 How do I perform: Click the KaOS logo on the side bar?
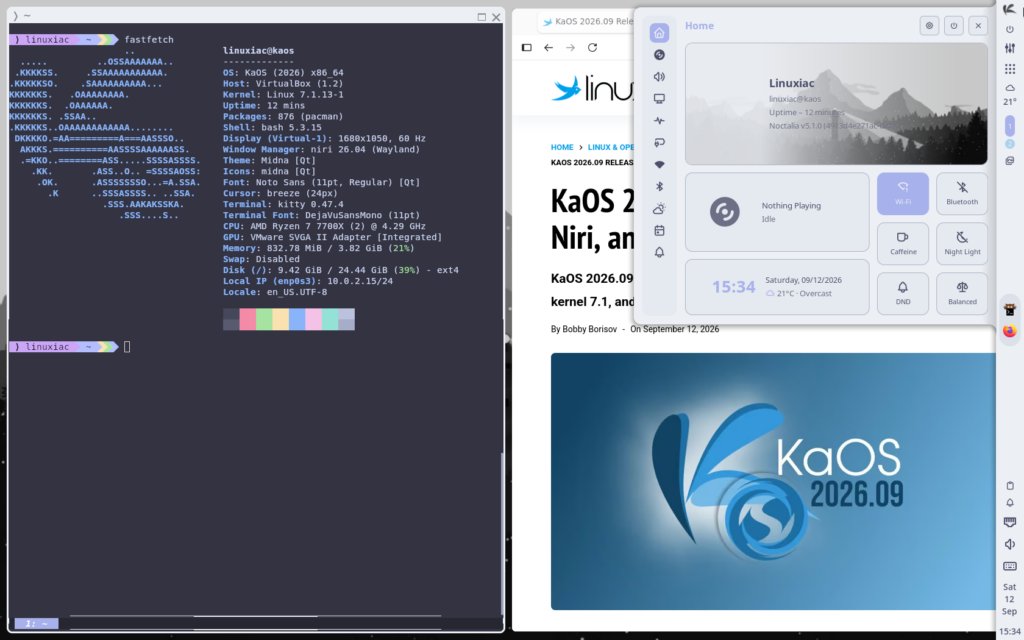click(1010, 10)
